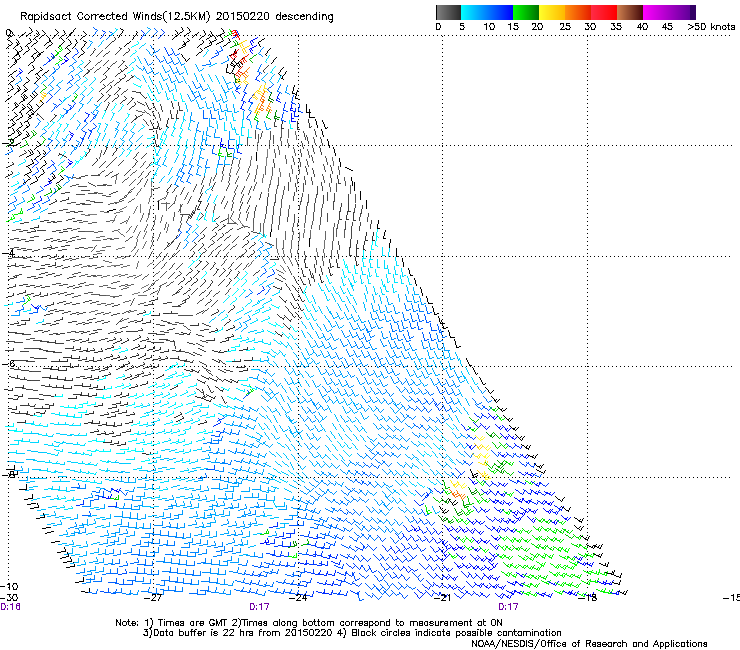Image resolution: width=740 pixels, height=650 pixels.
Task: Click the legend label '10'
Action: pos(489,27)
